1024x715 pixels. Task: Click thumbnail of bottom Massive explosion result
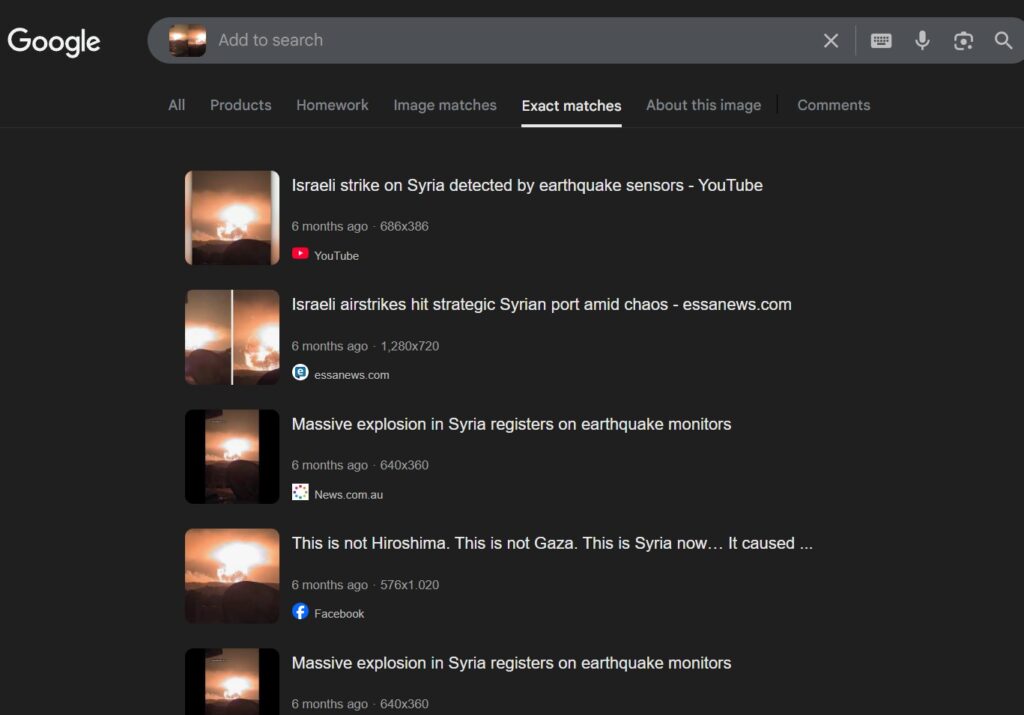point(232,682)
